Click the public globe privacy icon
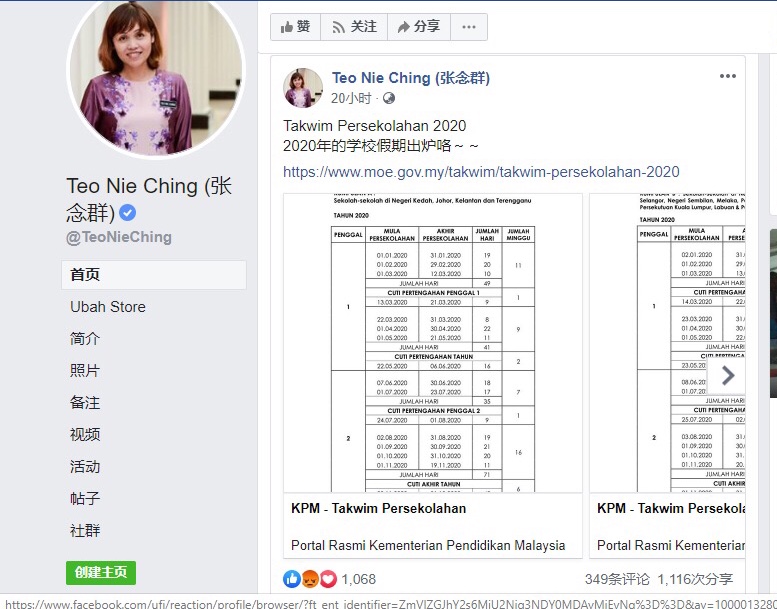Viewport: 777px width, 609px height. [389, 98]
